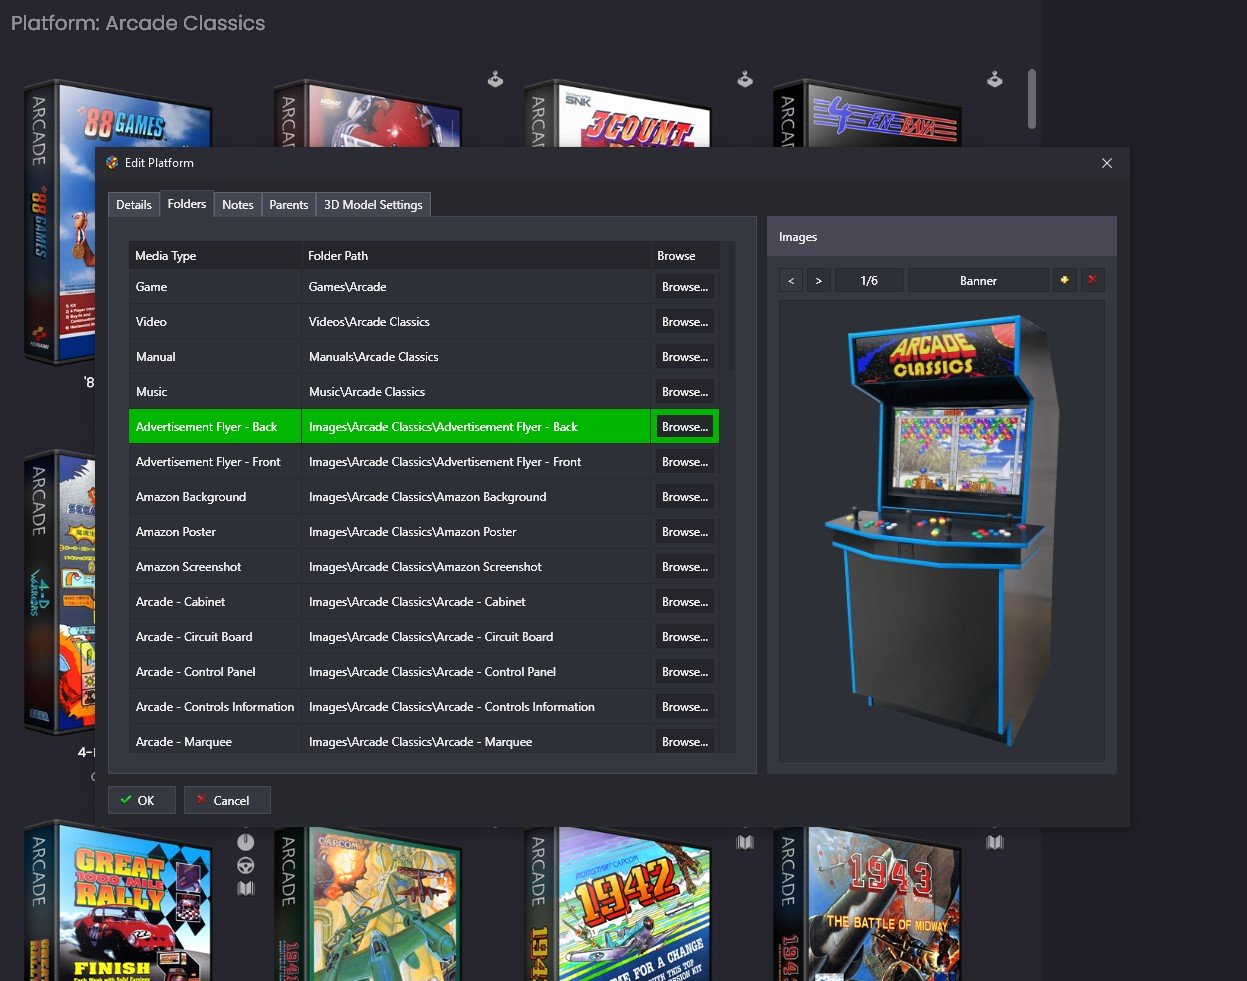The height and width of the screenshot is (981, 1247).
Task: Browse folder for Amazon Poster
Action: [x=685, y=532]
